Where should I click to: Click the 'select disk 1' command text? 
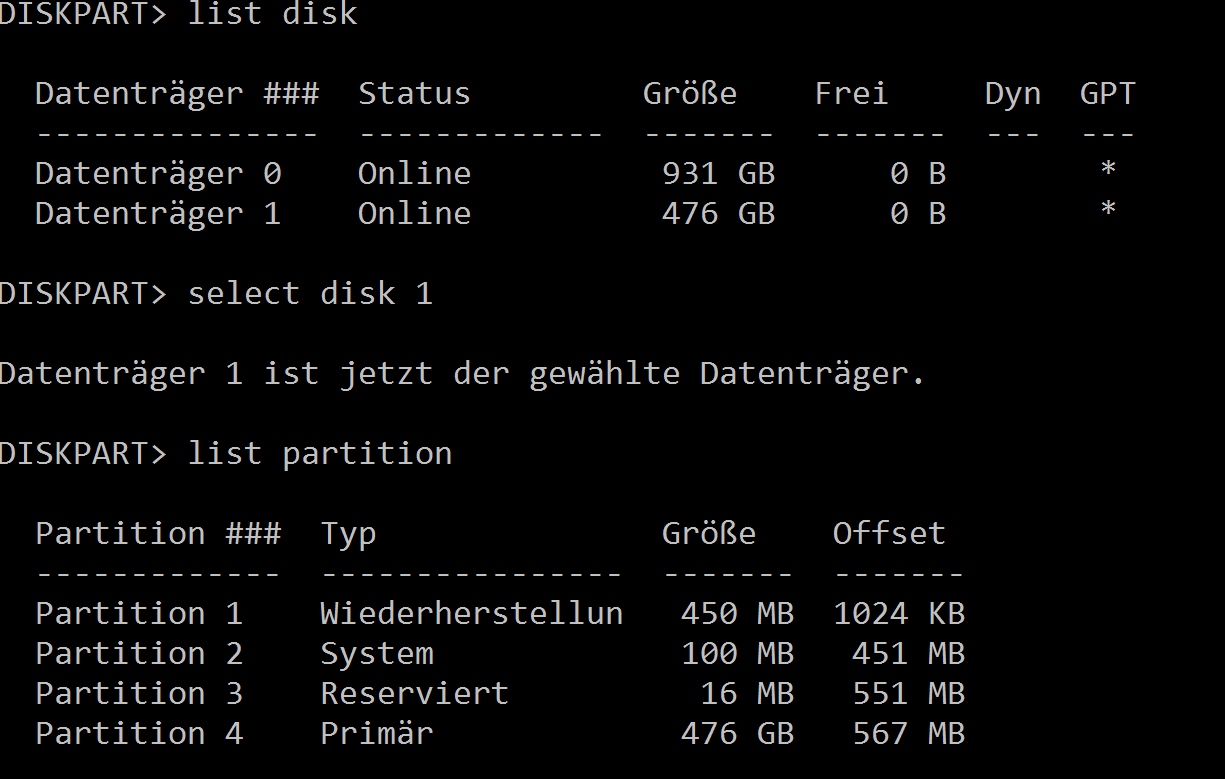[x=310, y=293]
